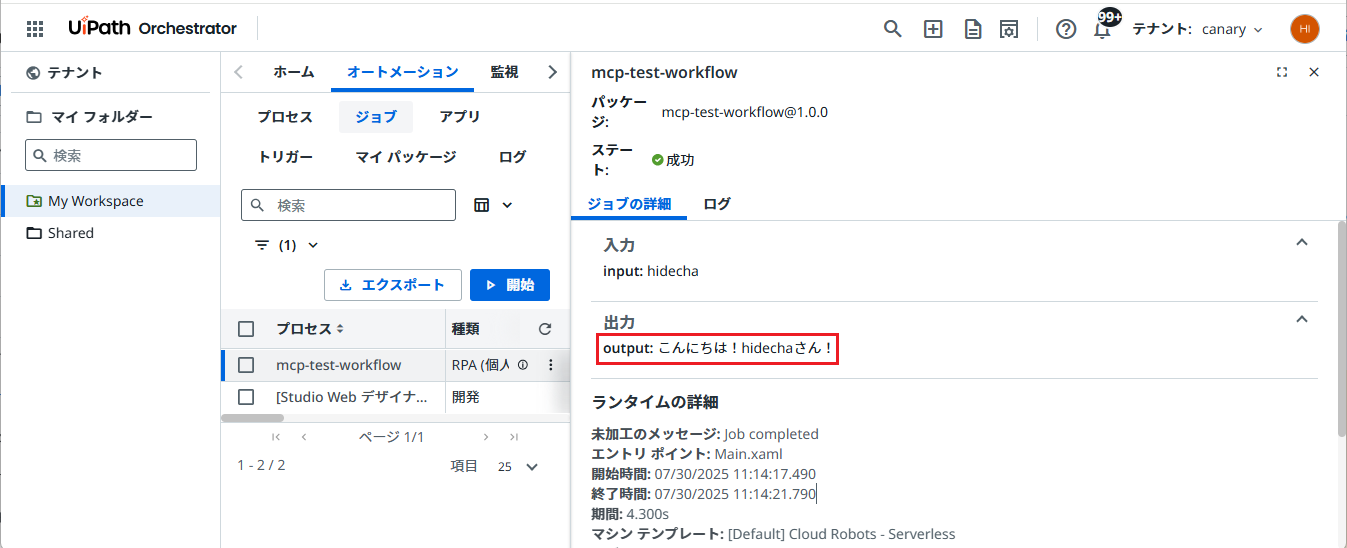Go to first page of job list
Image resolution: width=1347 pixels, height=548 pixels.
point(277,437)
